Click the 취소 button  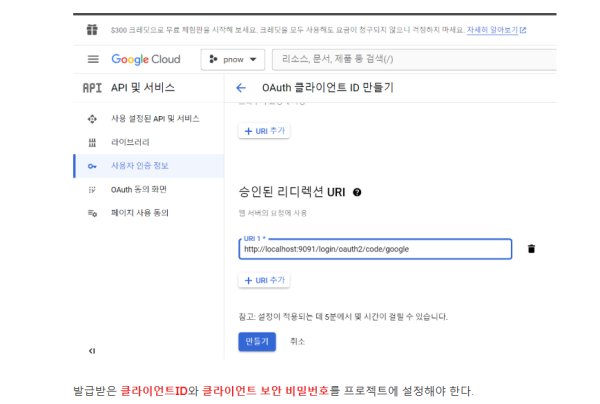click(x=297, y=341)
